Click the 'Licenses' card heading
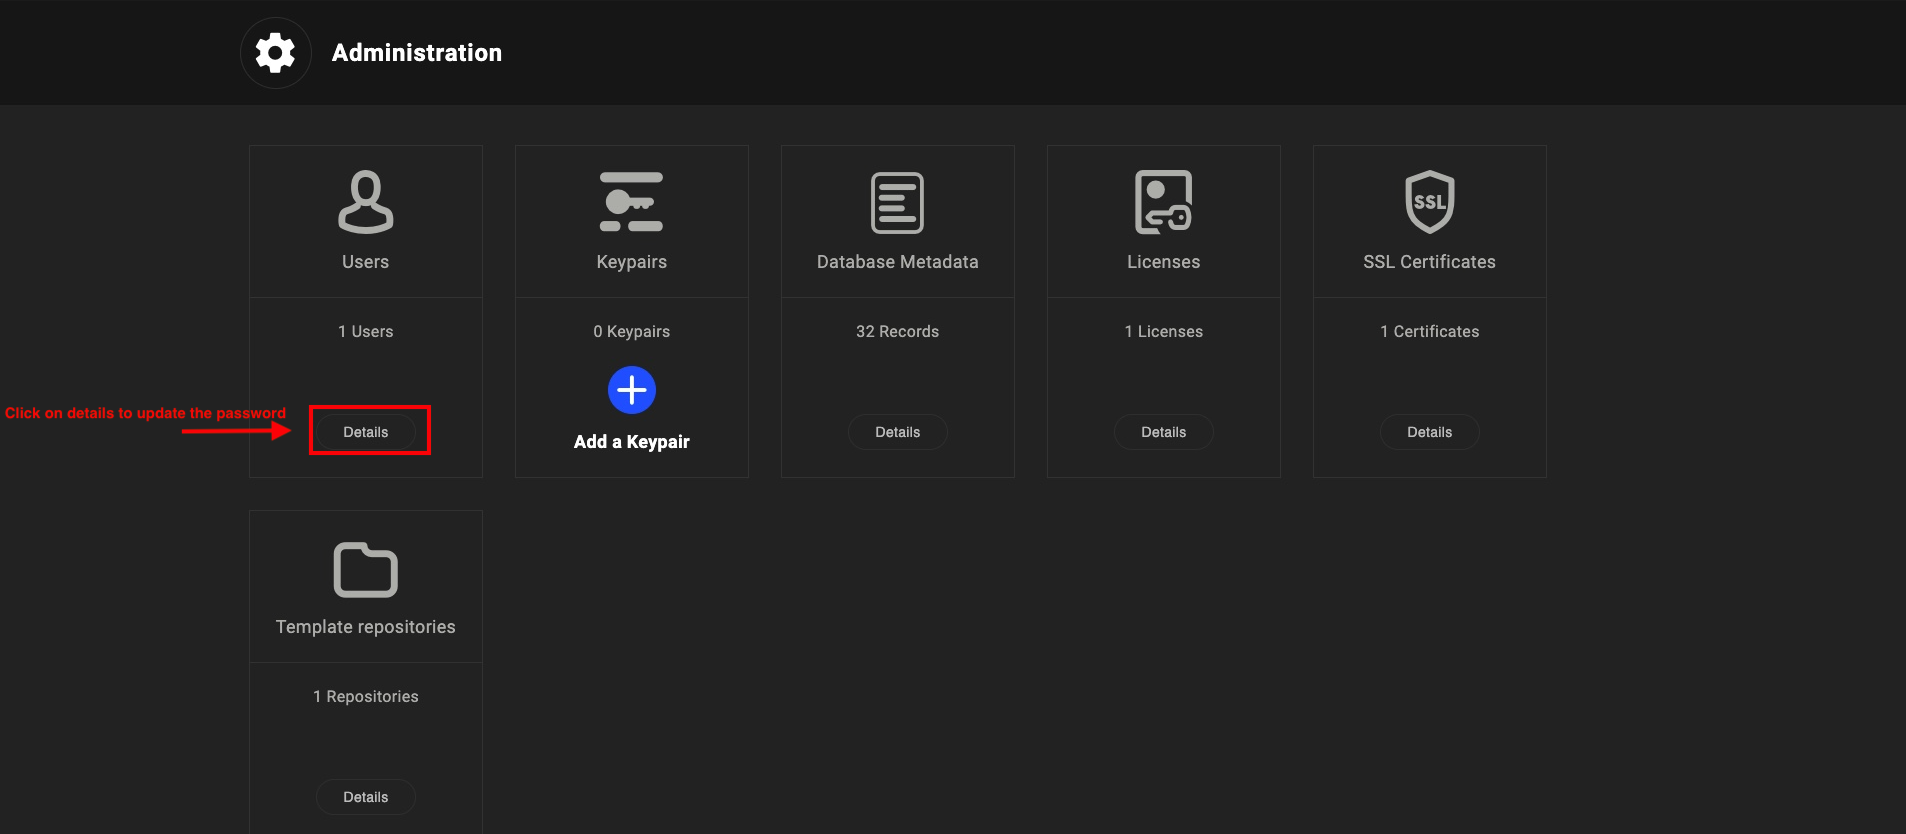Viewport: 1906px width, 834px height. pos(1164,262)
